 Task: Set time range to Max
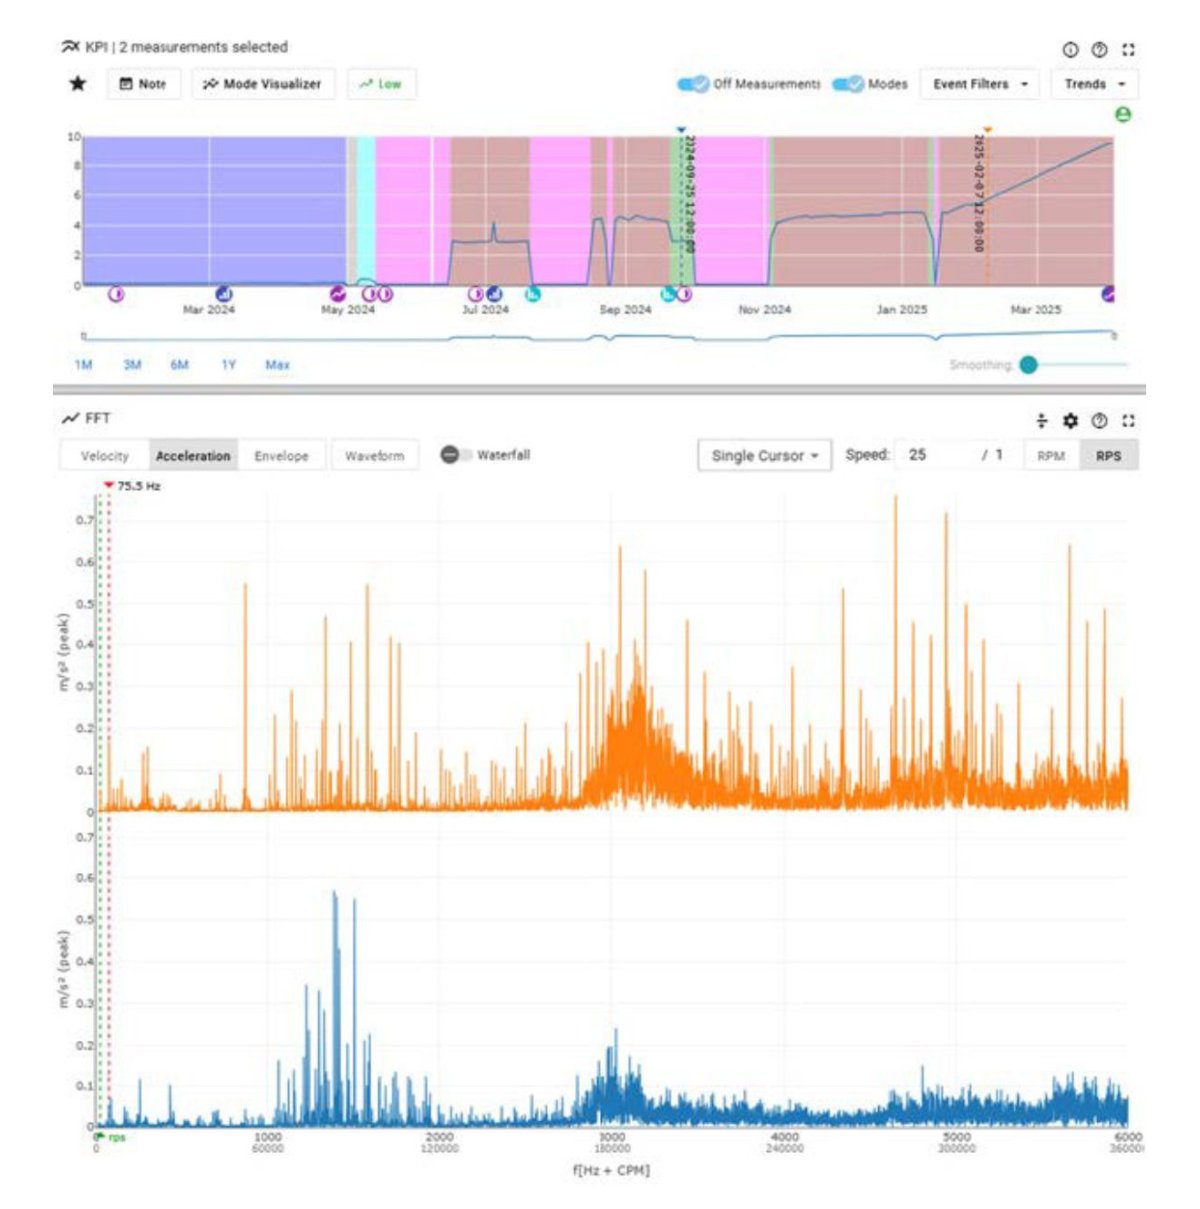pos(277,365)
